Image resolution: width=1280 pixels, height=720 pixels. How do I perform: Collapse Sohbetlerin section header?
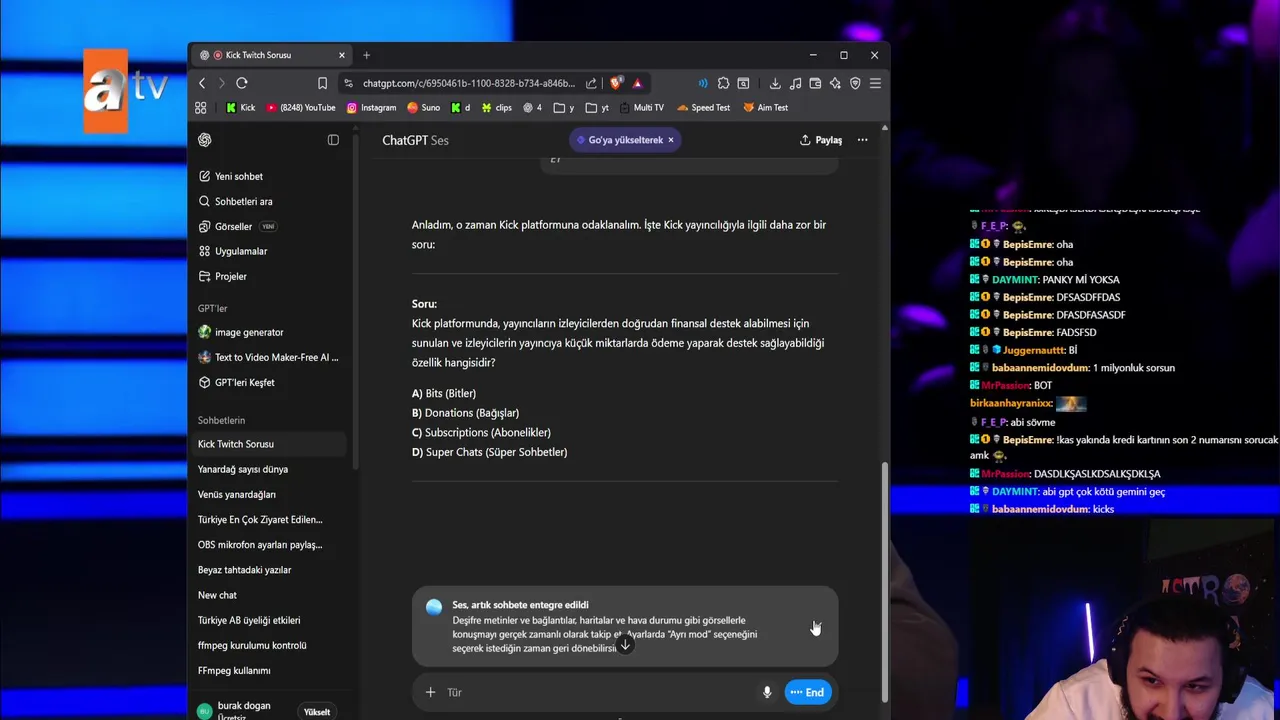tap(221, 420)
